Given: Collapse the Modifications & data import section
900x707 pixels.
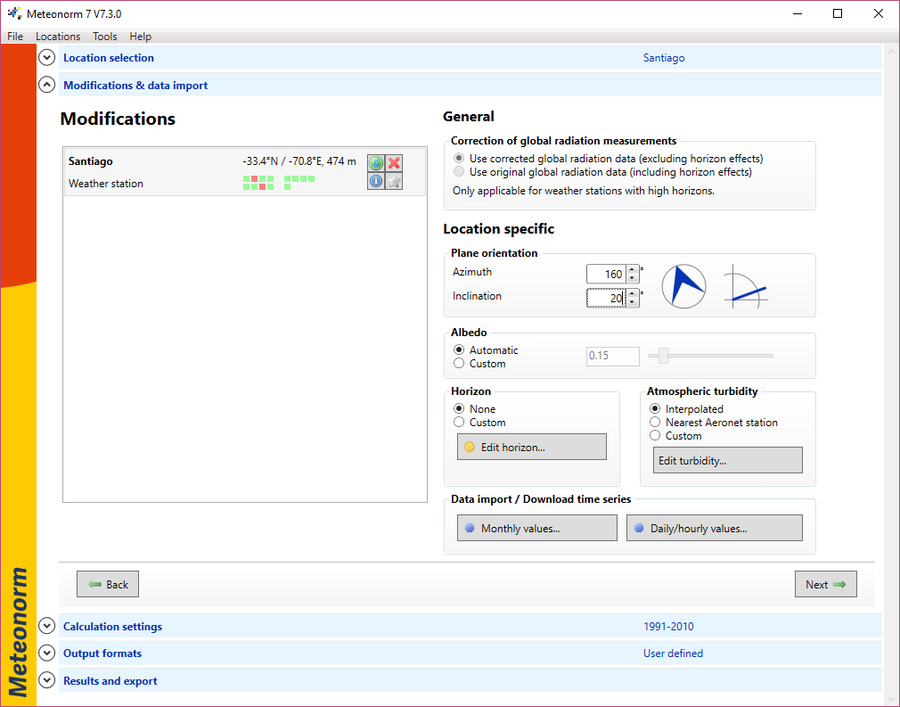Looking at the screenshot, I should click(46, 85).
